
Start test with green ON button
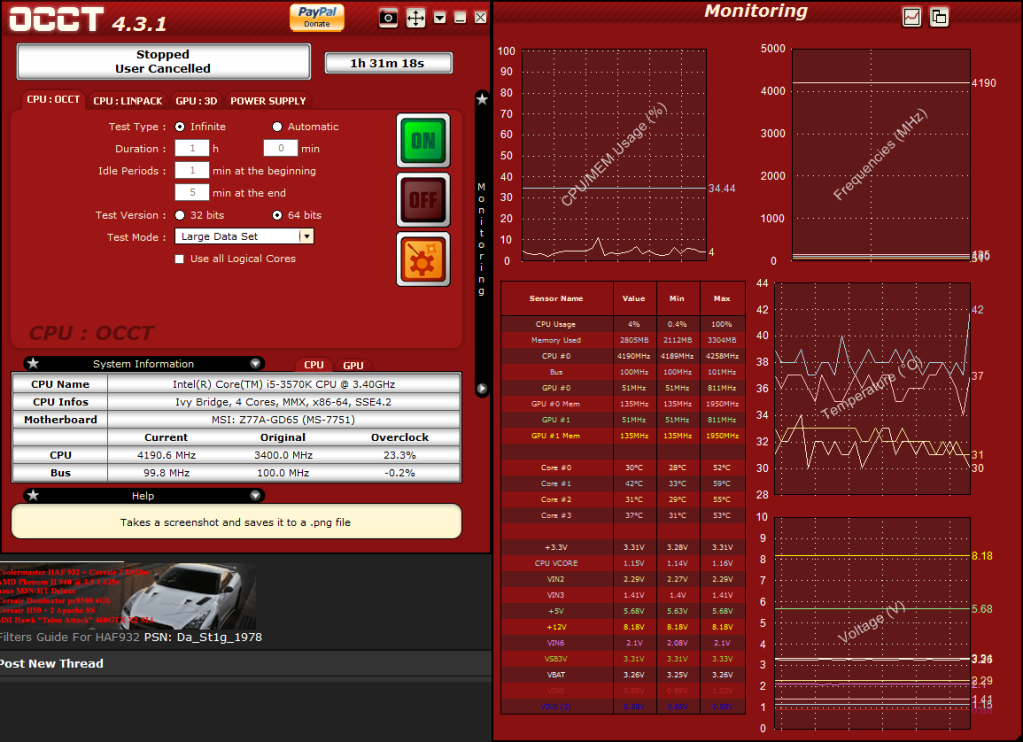tap(423, 140)
